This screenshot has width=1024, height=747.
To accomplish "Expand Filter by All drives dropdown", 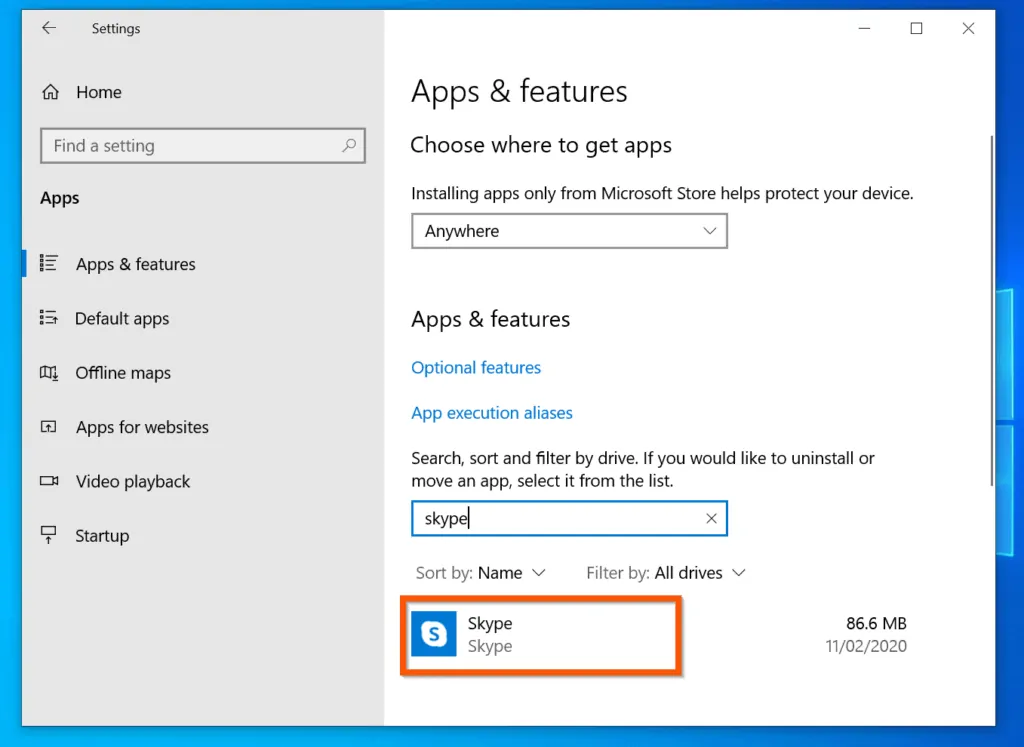I will point(665,573).
